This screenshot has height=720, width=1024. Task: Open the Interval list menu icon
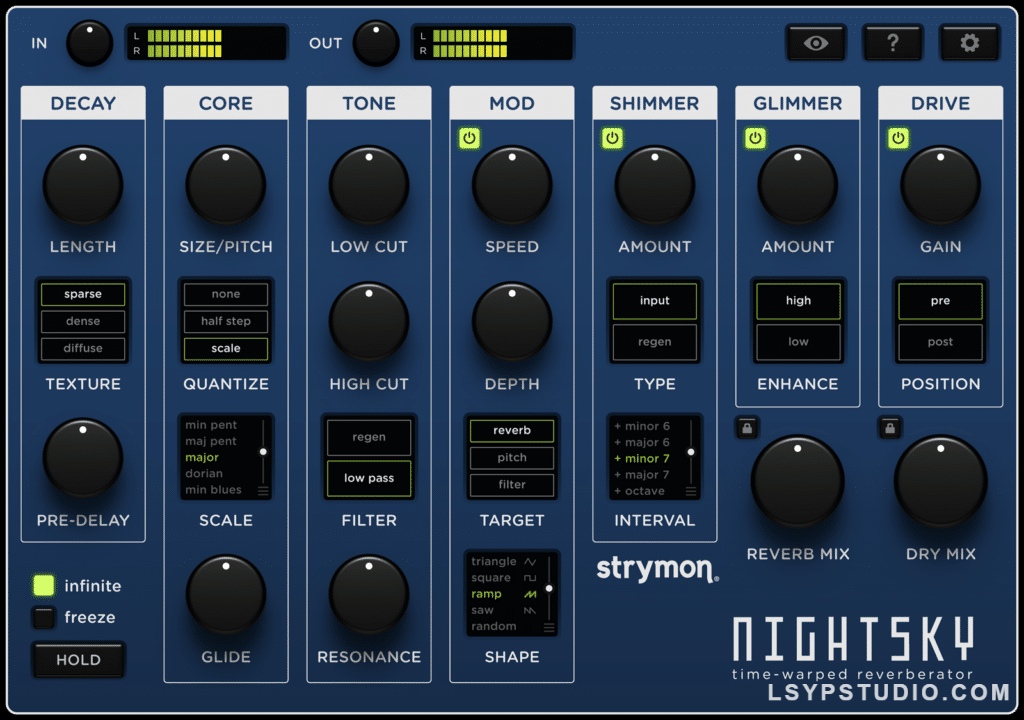(690, 490)
